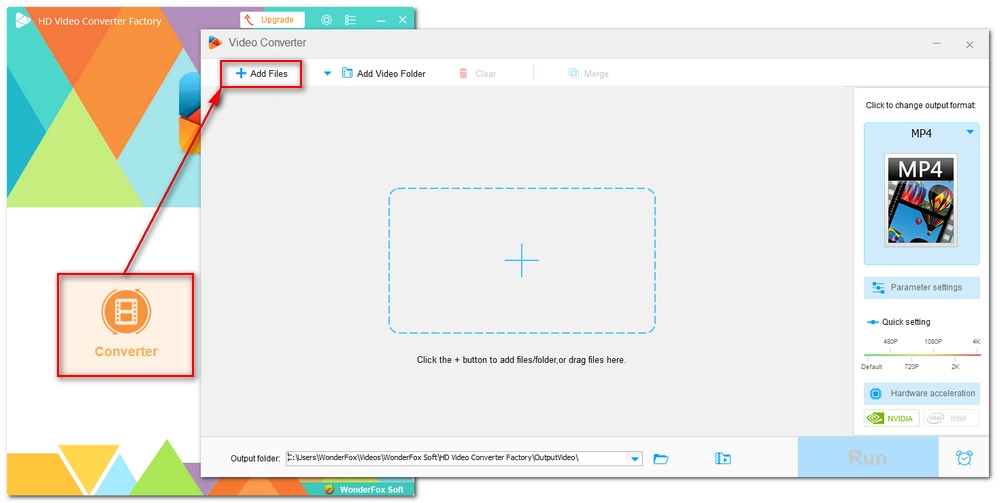The width and height of the screenshot is (1000, 503).
Task: Click the Merge toolbar button
Action: 588,73
